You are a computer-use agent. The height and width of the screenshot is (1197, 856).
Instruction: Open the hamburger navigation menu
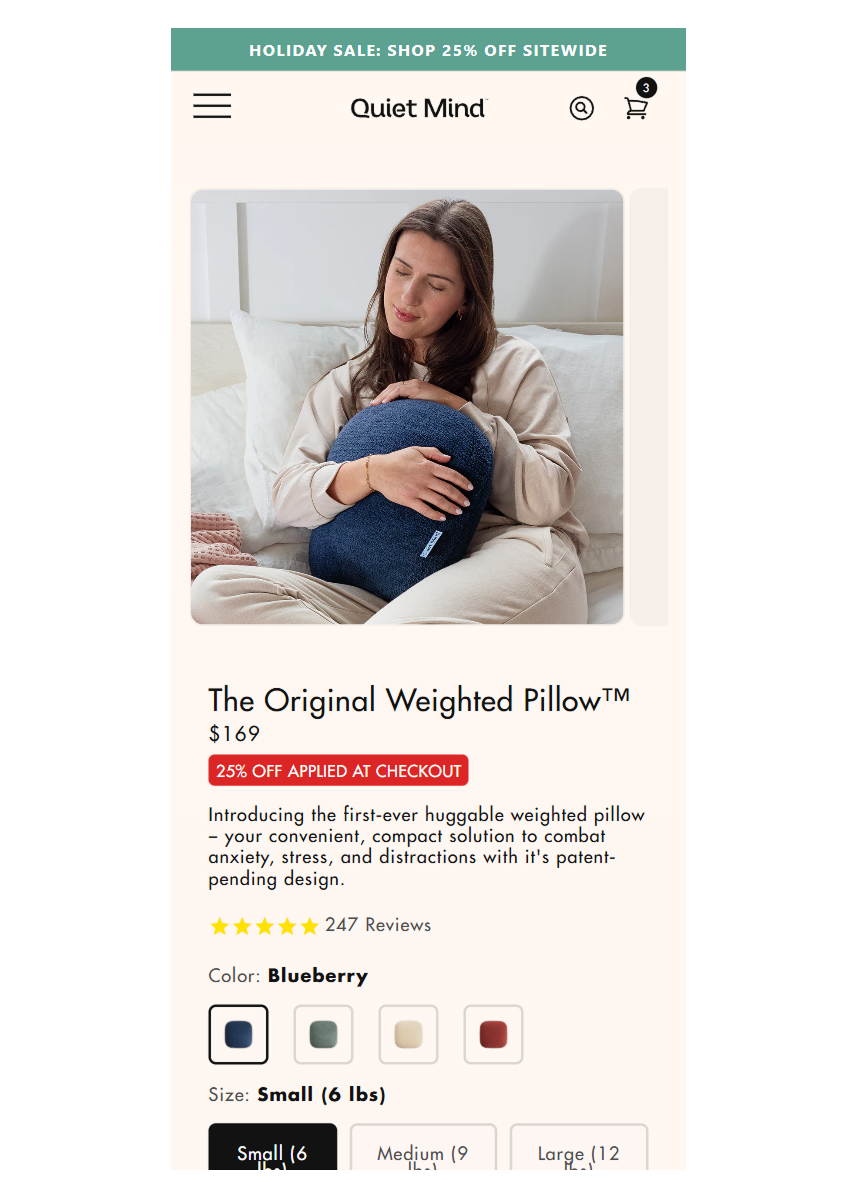point(212,106)
